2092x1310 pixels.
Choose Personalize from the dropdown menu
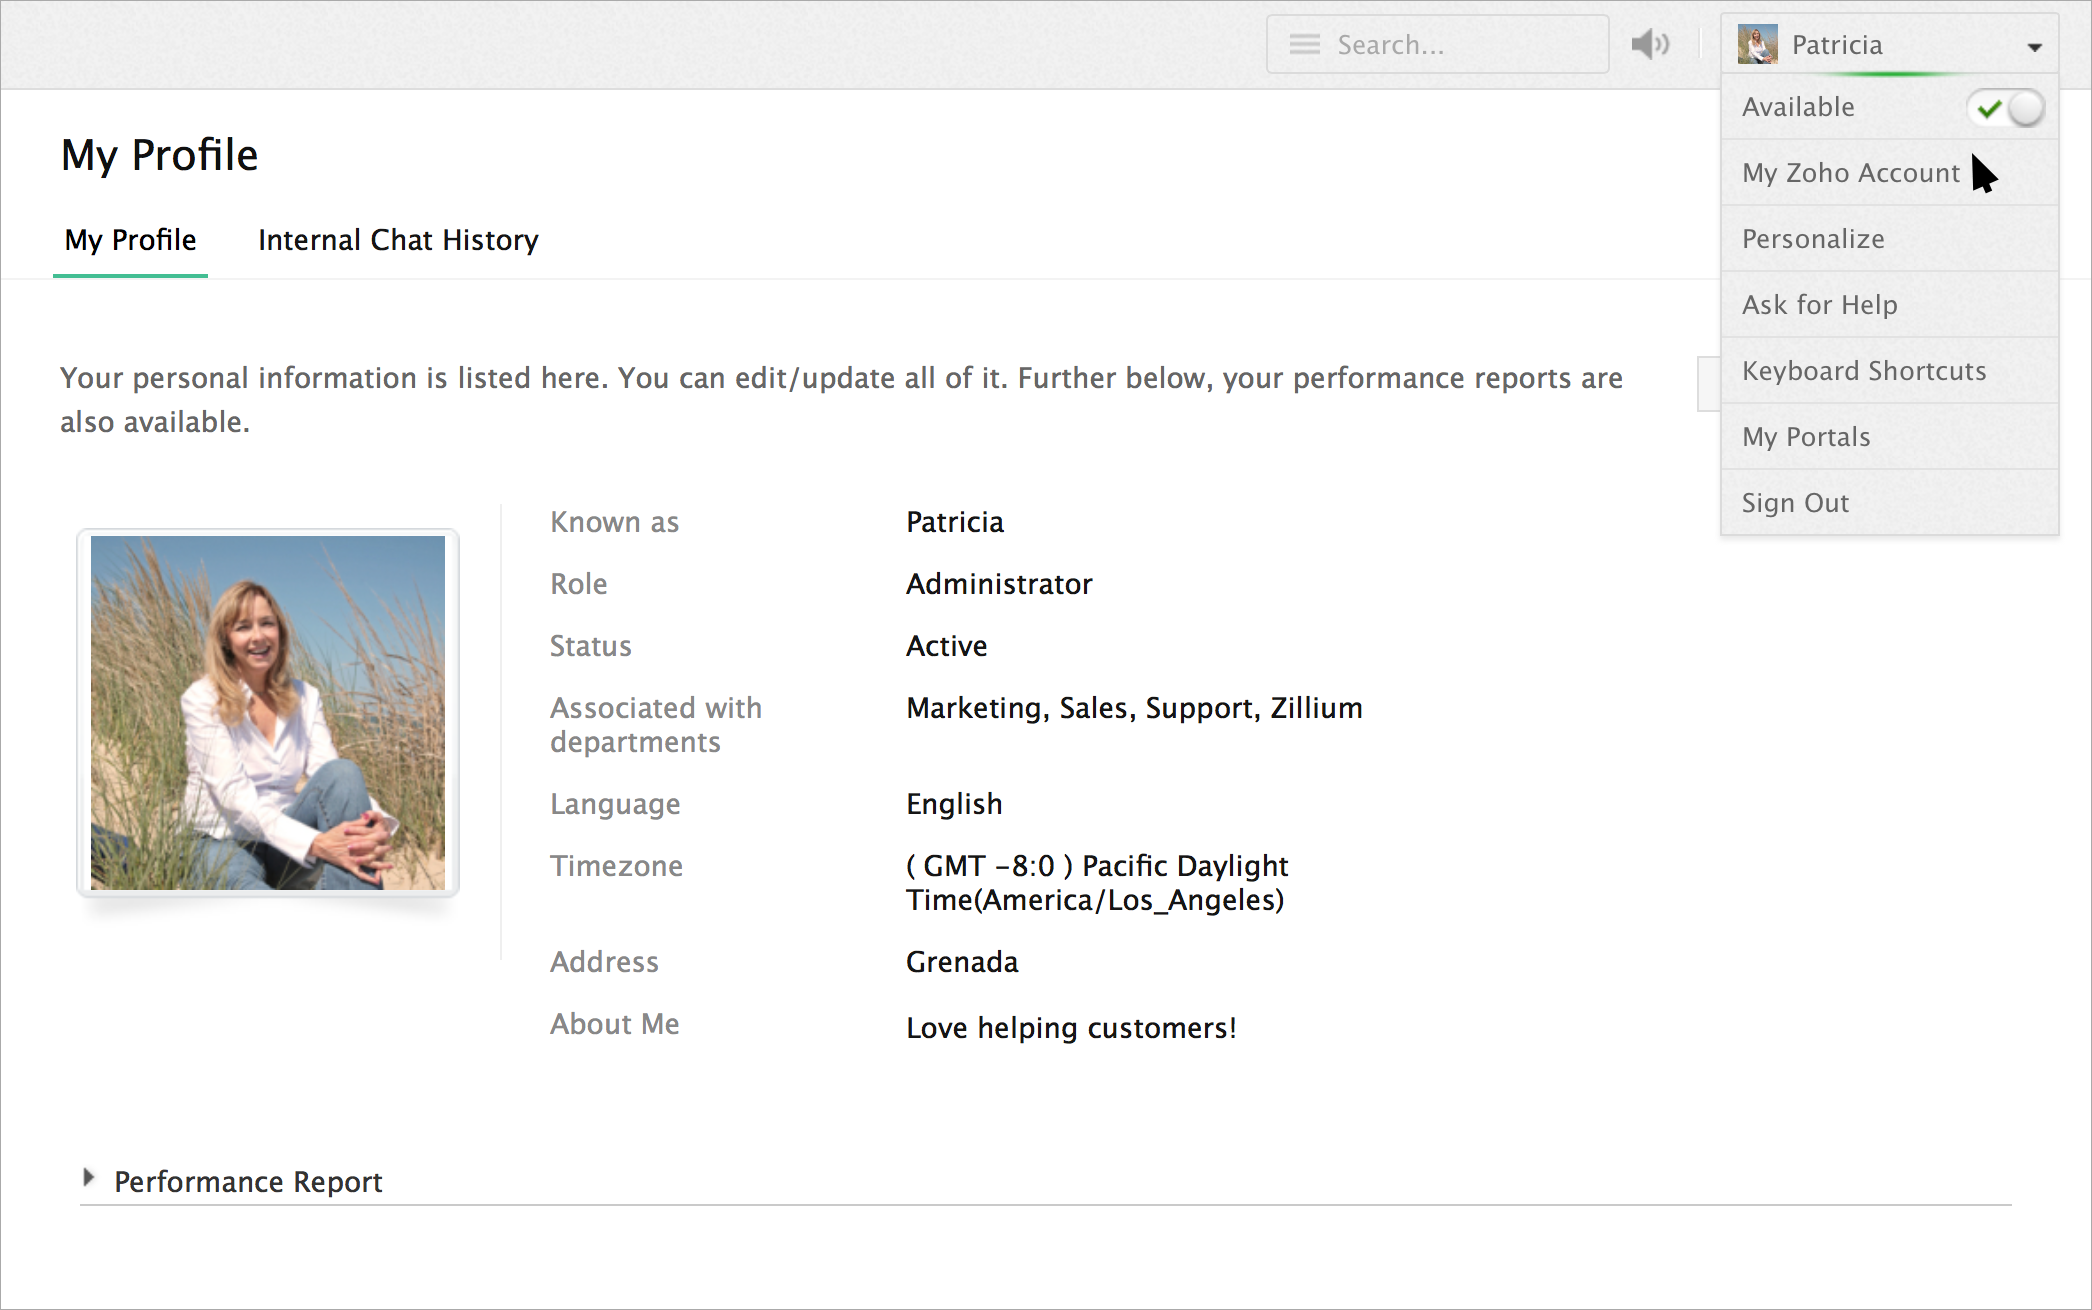click(x=1813, y=239)
